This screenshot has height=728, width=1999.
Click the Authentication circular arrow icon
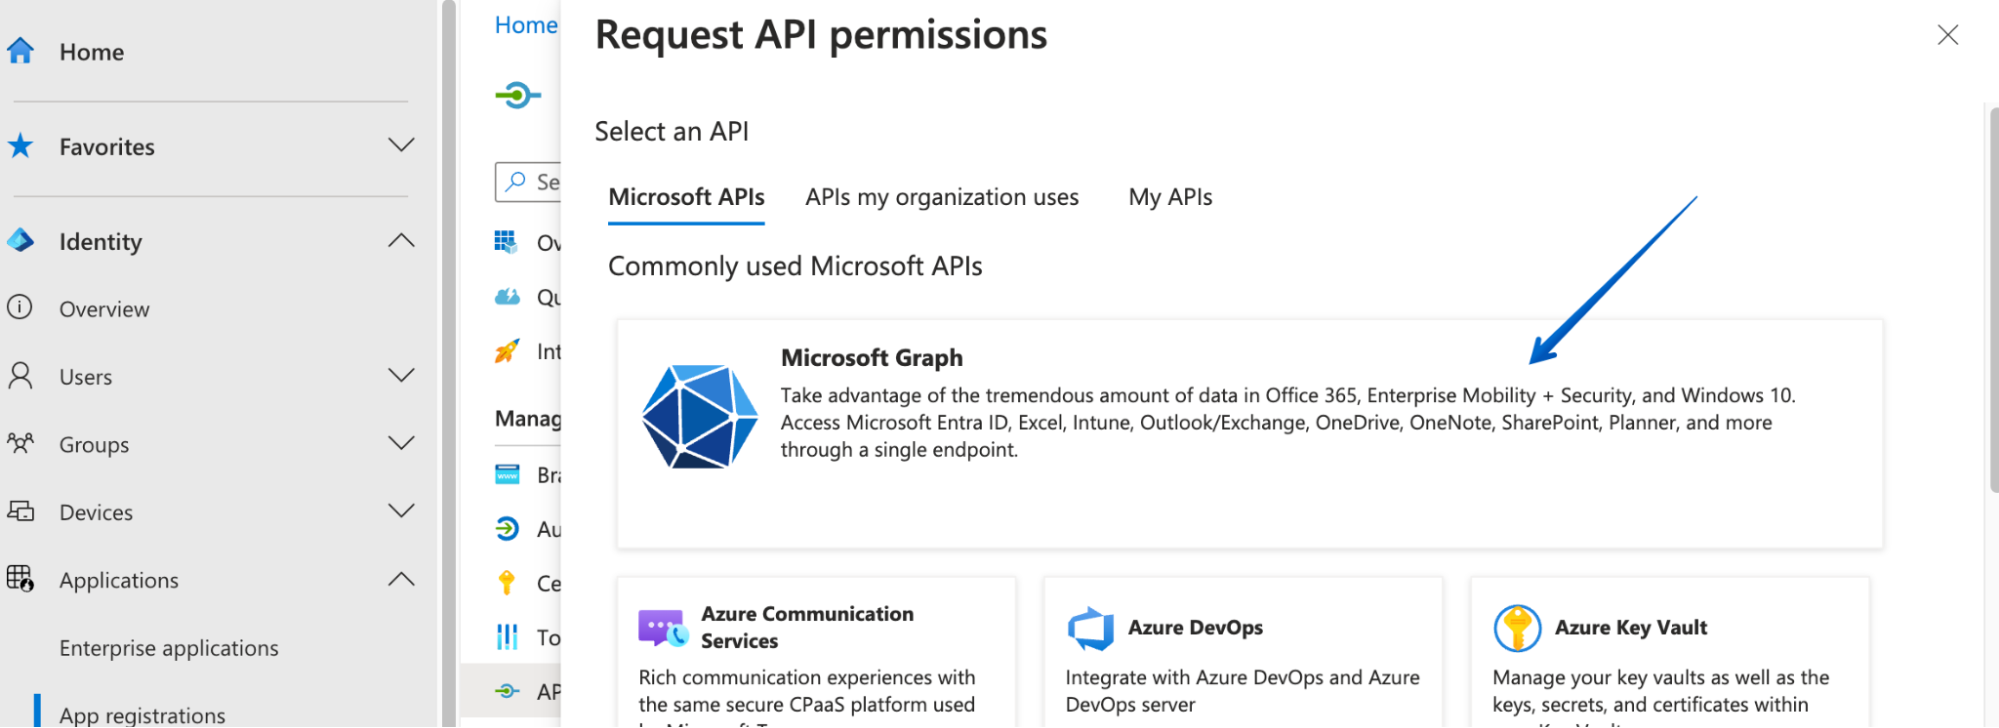click(507, 528)
